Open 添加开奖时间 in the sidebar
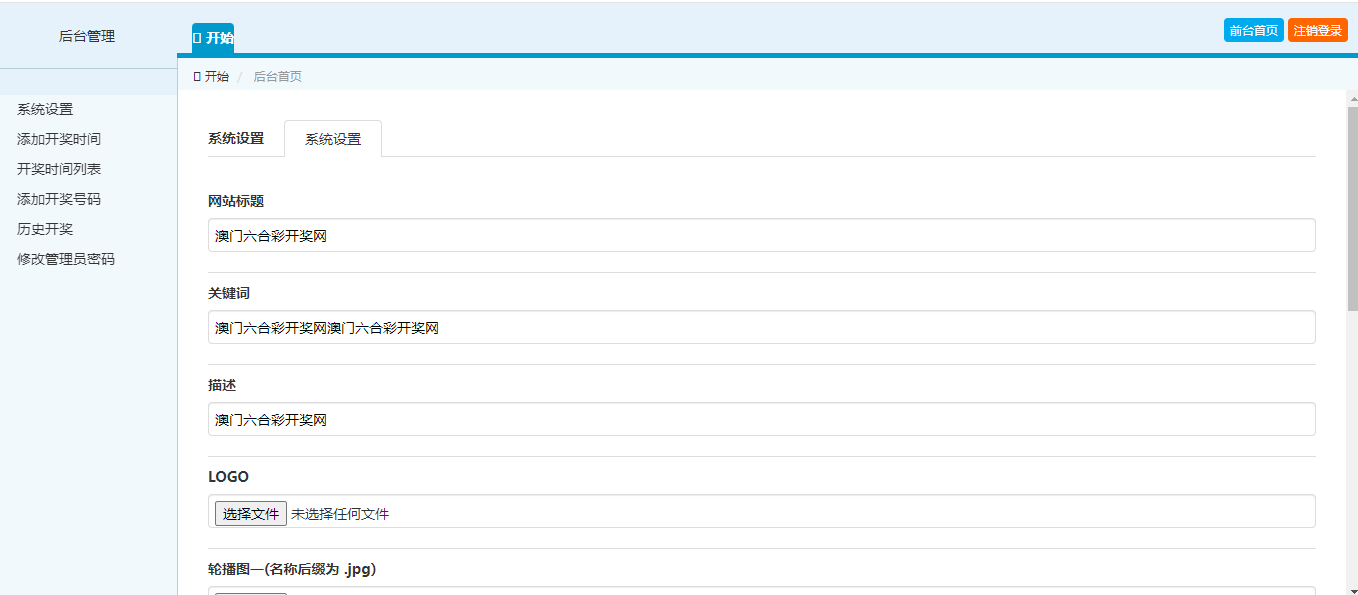Viewport: 1358px width, 595px height. pyautogui.click(x=59, y=139)
